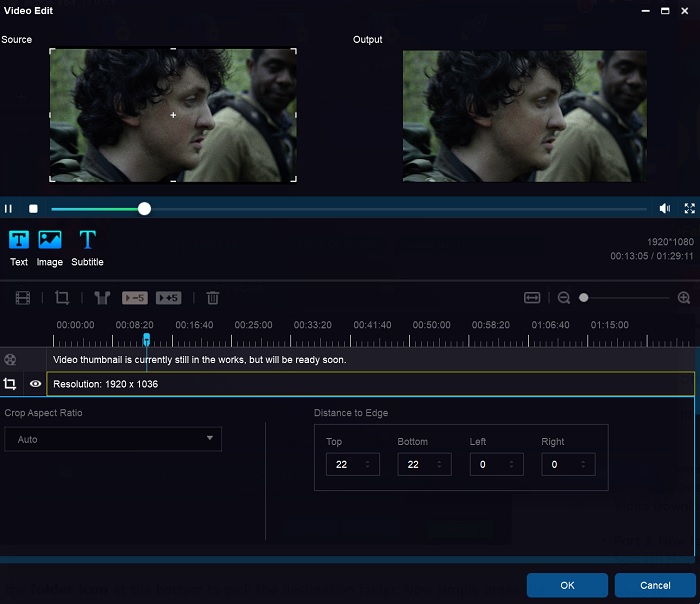Image resolution: width=700 pixels, height=604 pixels.
Task: Step back 5 with the -5 button
Action: pyautogui.click(x=135, y=298)
